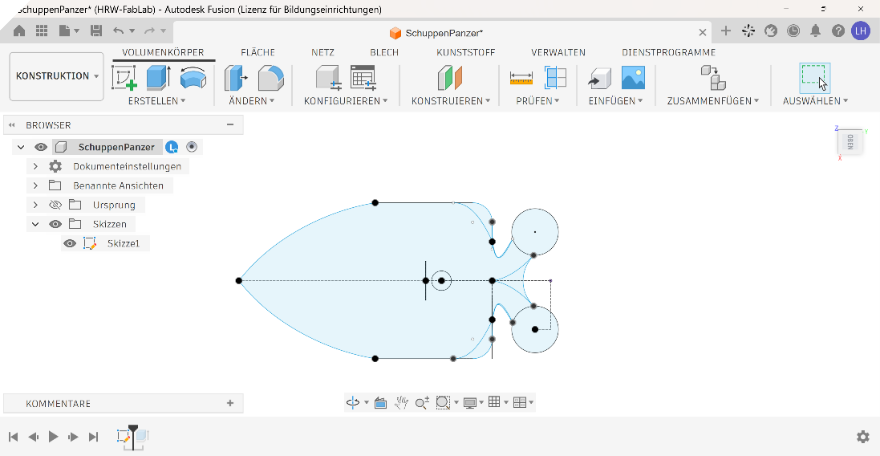Create a new sketch tool
The image size is (880, 456).
pos(125,77)
